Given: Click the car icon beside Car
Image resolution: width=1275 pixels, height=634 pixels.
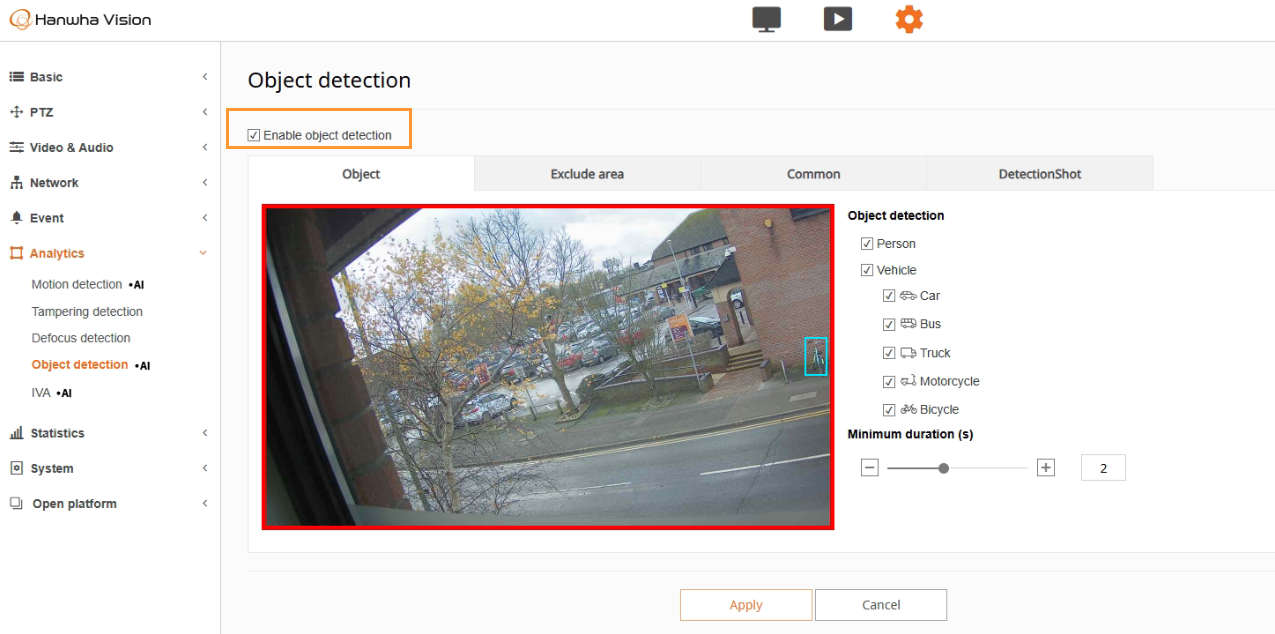Looking at the screenshot, I should pyautogui.click(x=908, y=295).
